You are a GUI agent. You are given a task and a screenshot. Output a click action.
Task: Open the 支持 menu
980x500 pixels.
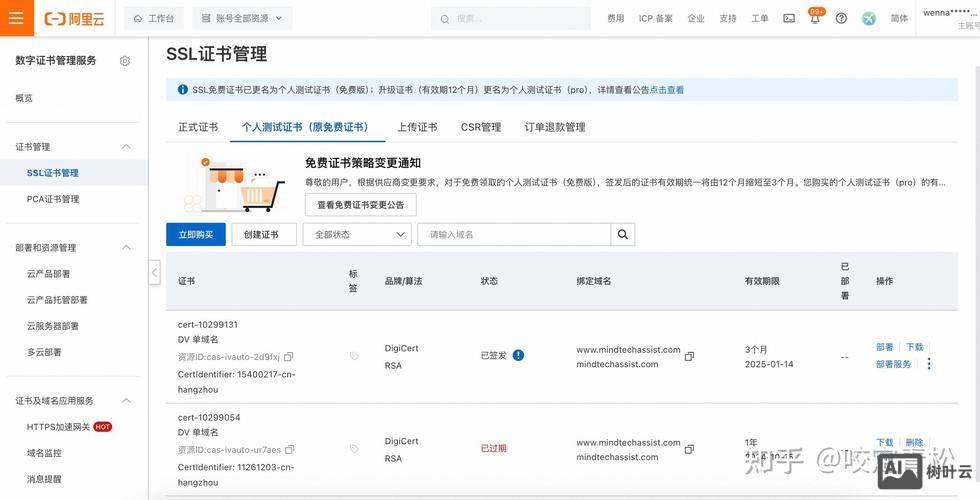[728, 19]
